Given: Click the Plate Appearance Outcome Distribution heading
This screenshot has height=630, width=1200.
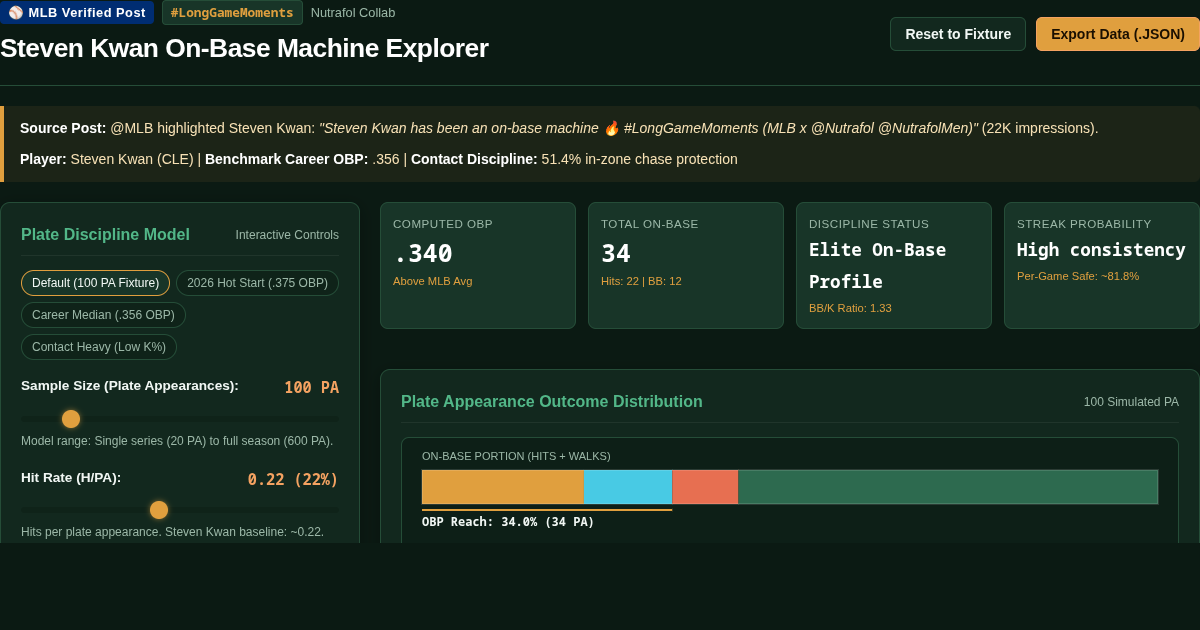Looking at the screenshot, I should tap(552, 402).
